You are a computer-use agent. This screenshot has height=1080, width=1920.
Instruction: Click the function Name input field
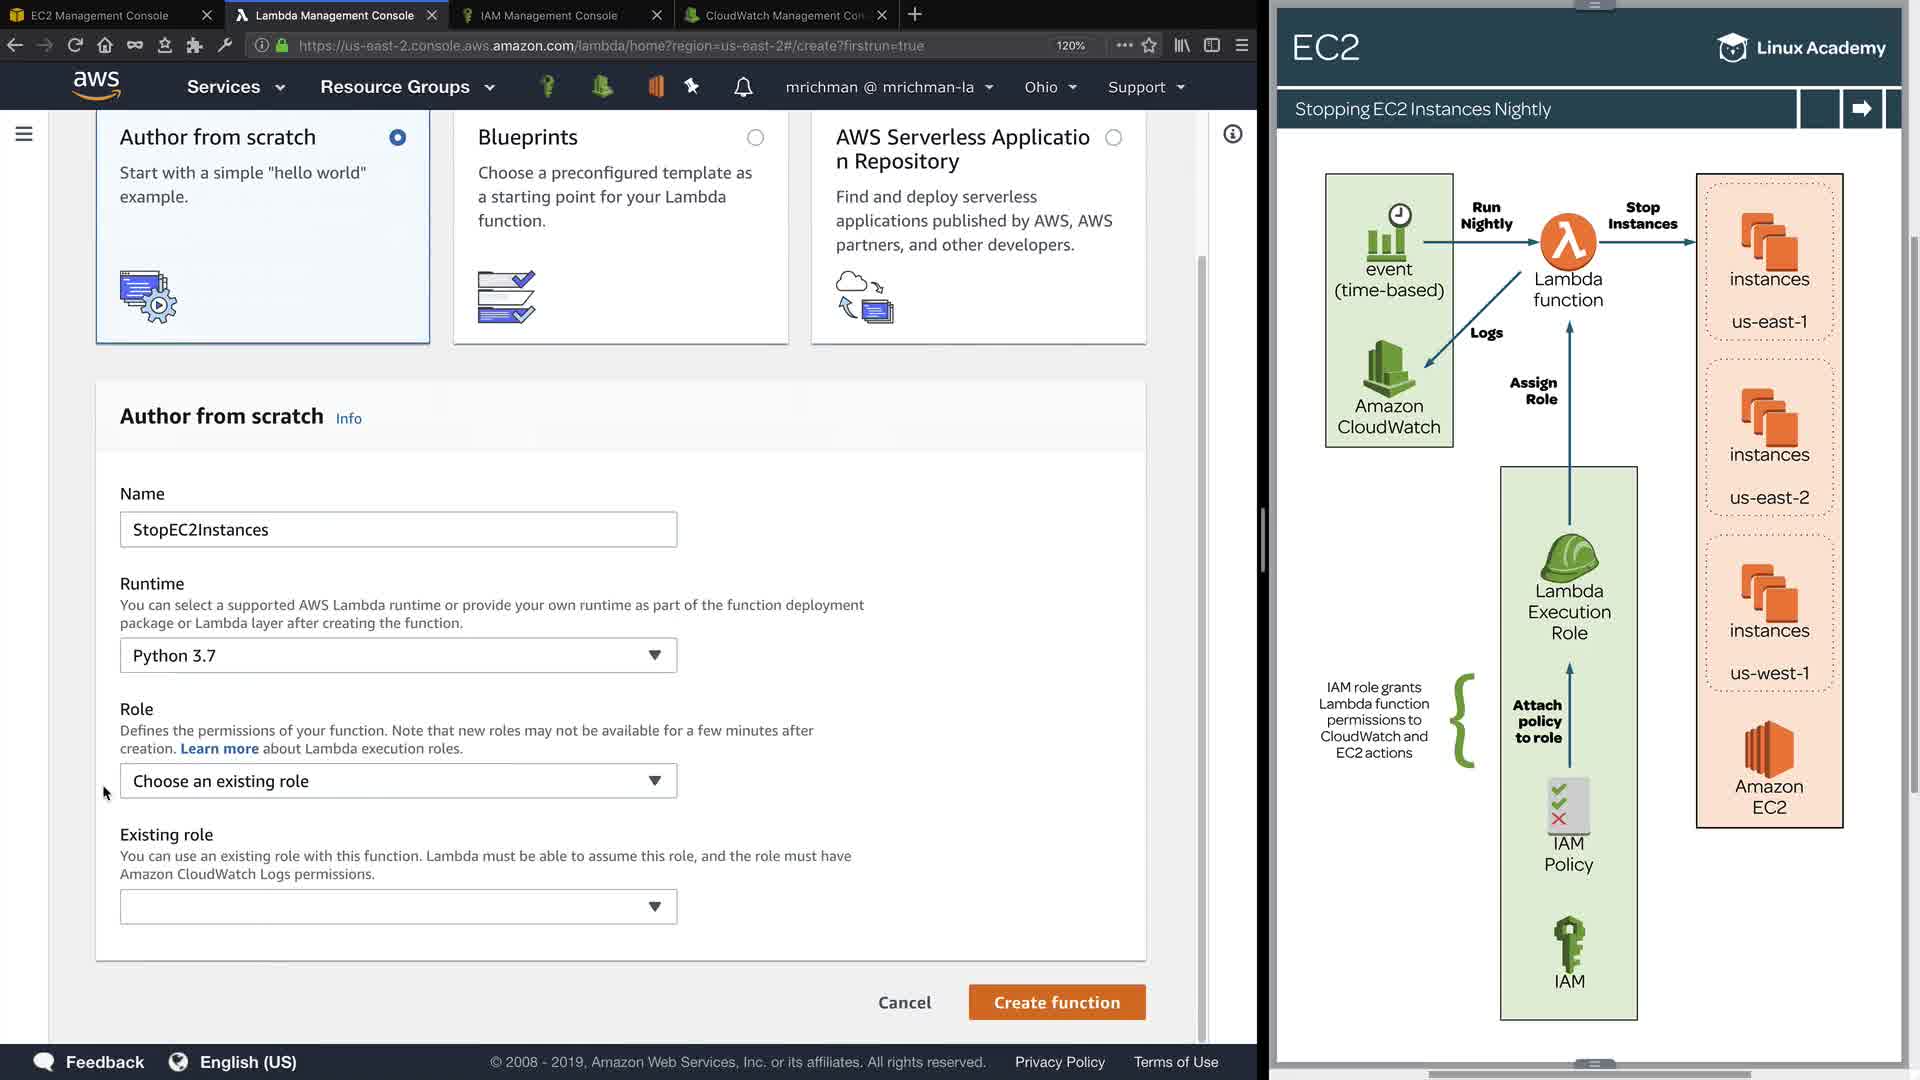click(x=398, y=530)
